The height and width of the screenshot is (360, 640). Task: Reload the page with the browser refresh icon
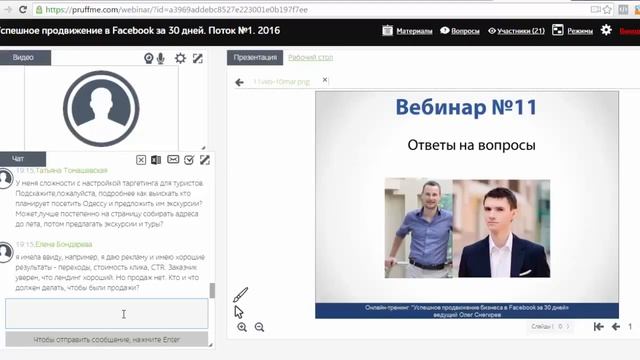point(23,9)
